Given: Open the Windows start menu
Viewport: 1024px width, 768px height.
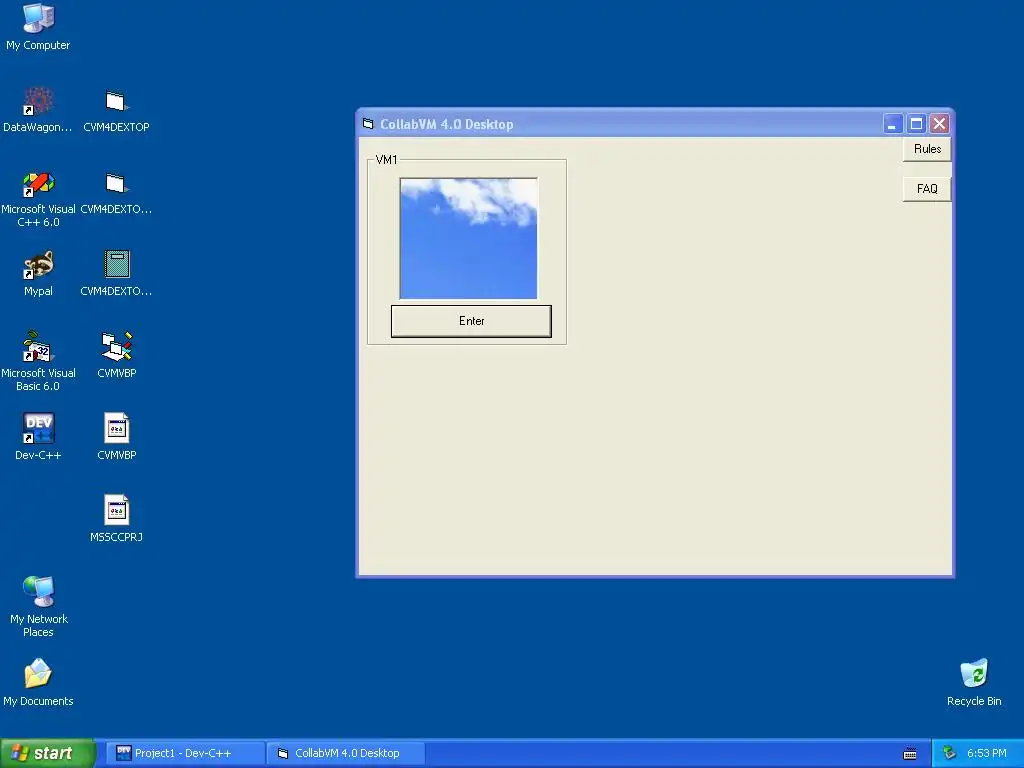Looking at the screenshot, I should 48,753.
